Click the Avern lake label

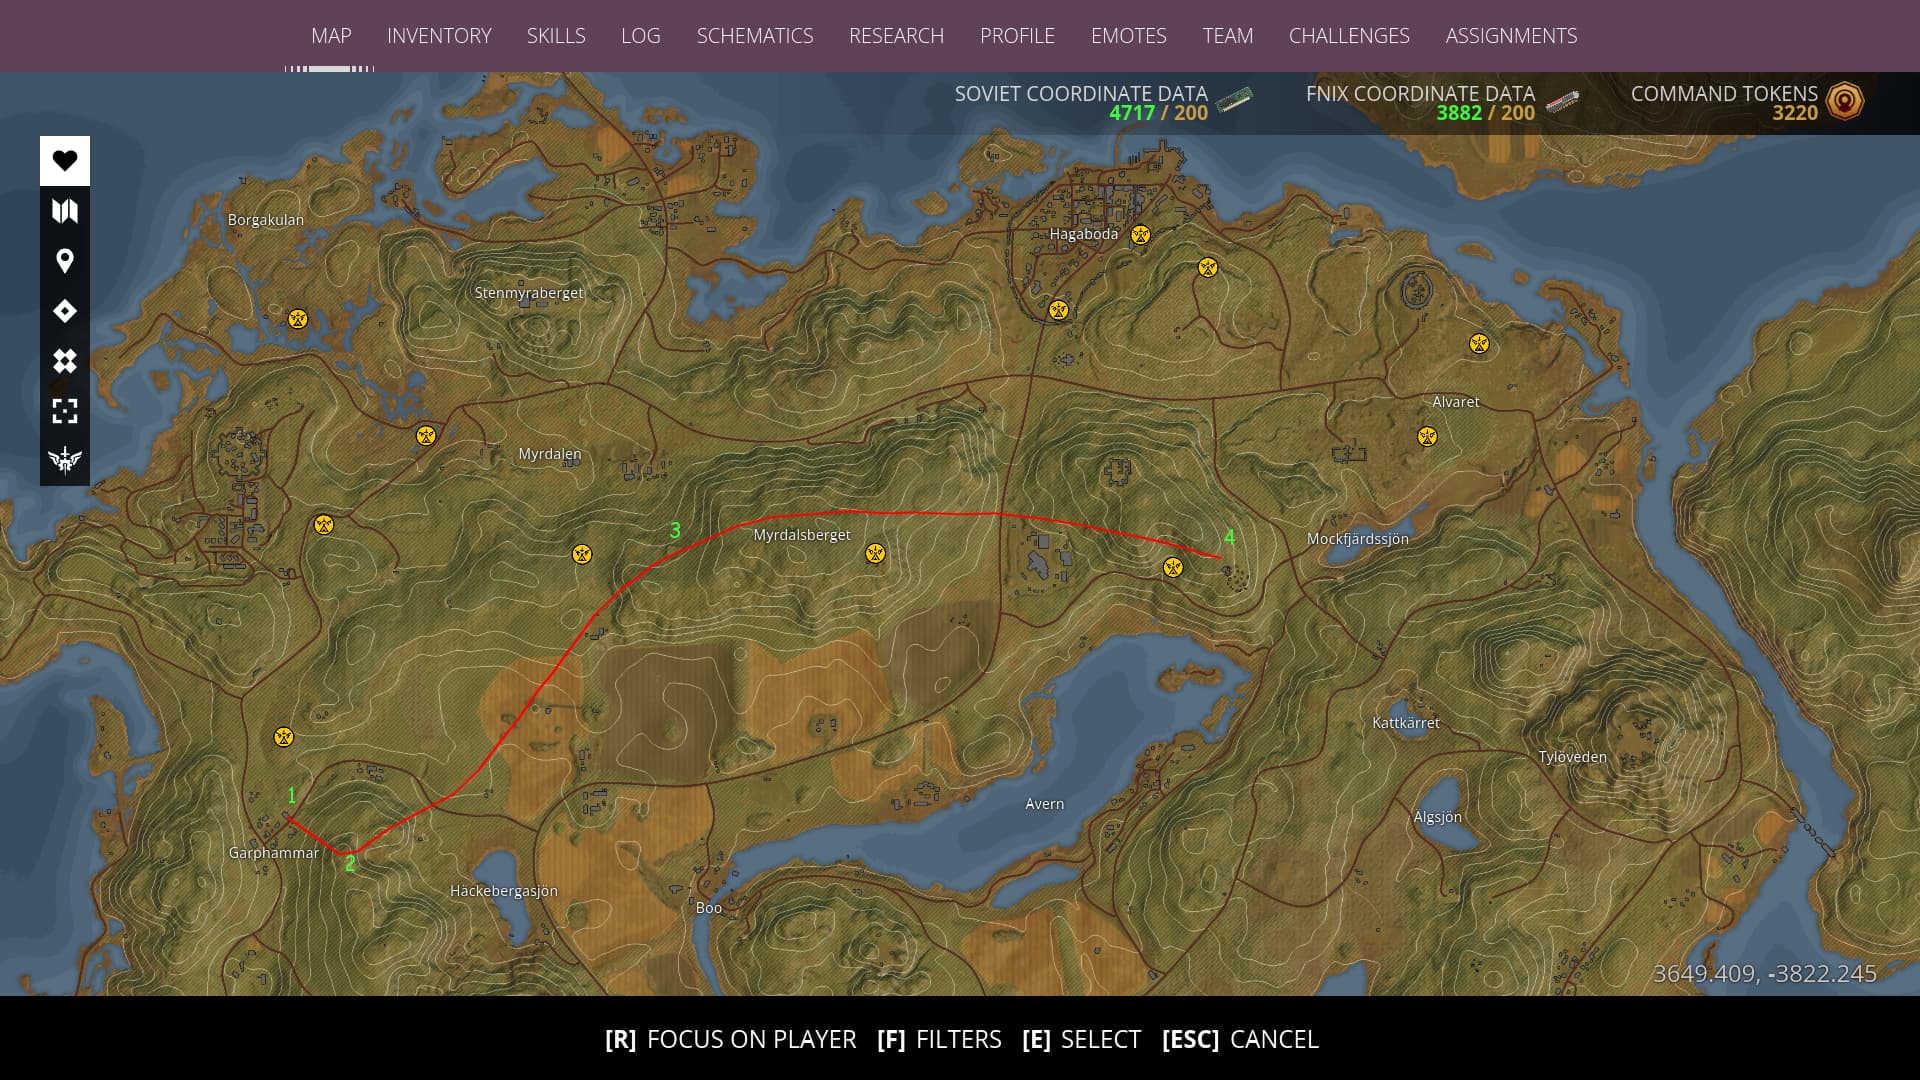(1044, 804)
